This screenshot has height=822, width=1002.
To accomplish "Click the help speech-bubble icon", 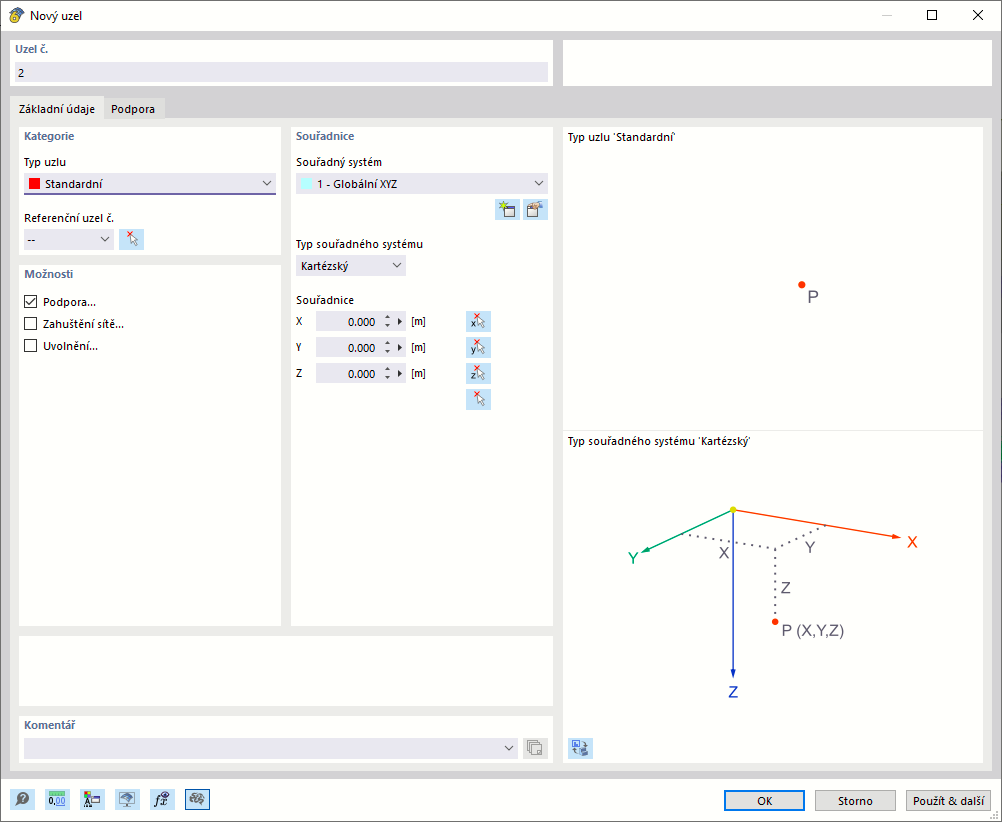I will (22, 799).
